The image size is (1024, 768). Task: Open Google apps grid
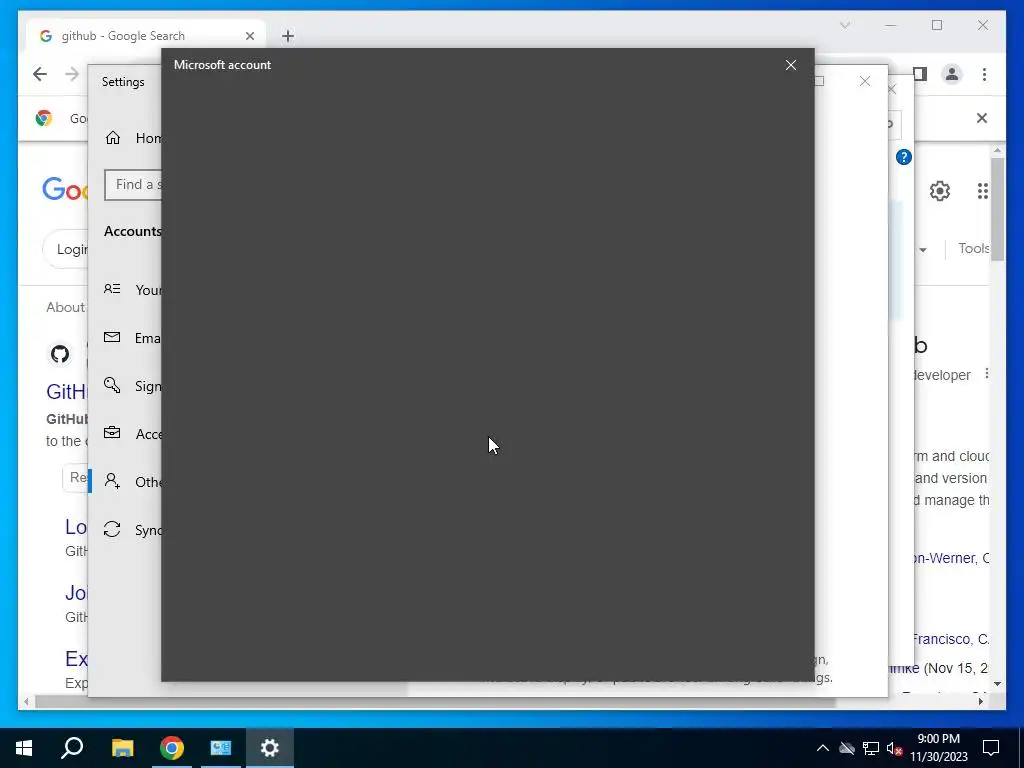(982, 191)
